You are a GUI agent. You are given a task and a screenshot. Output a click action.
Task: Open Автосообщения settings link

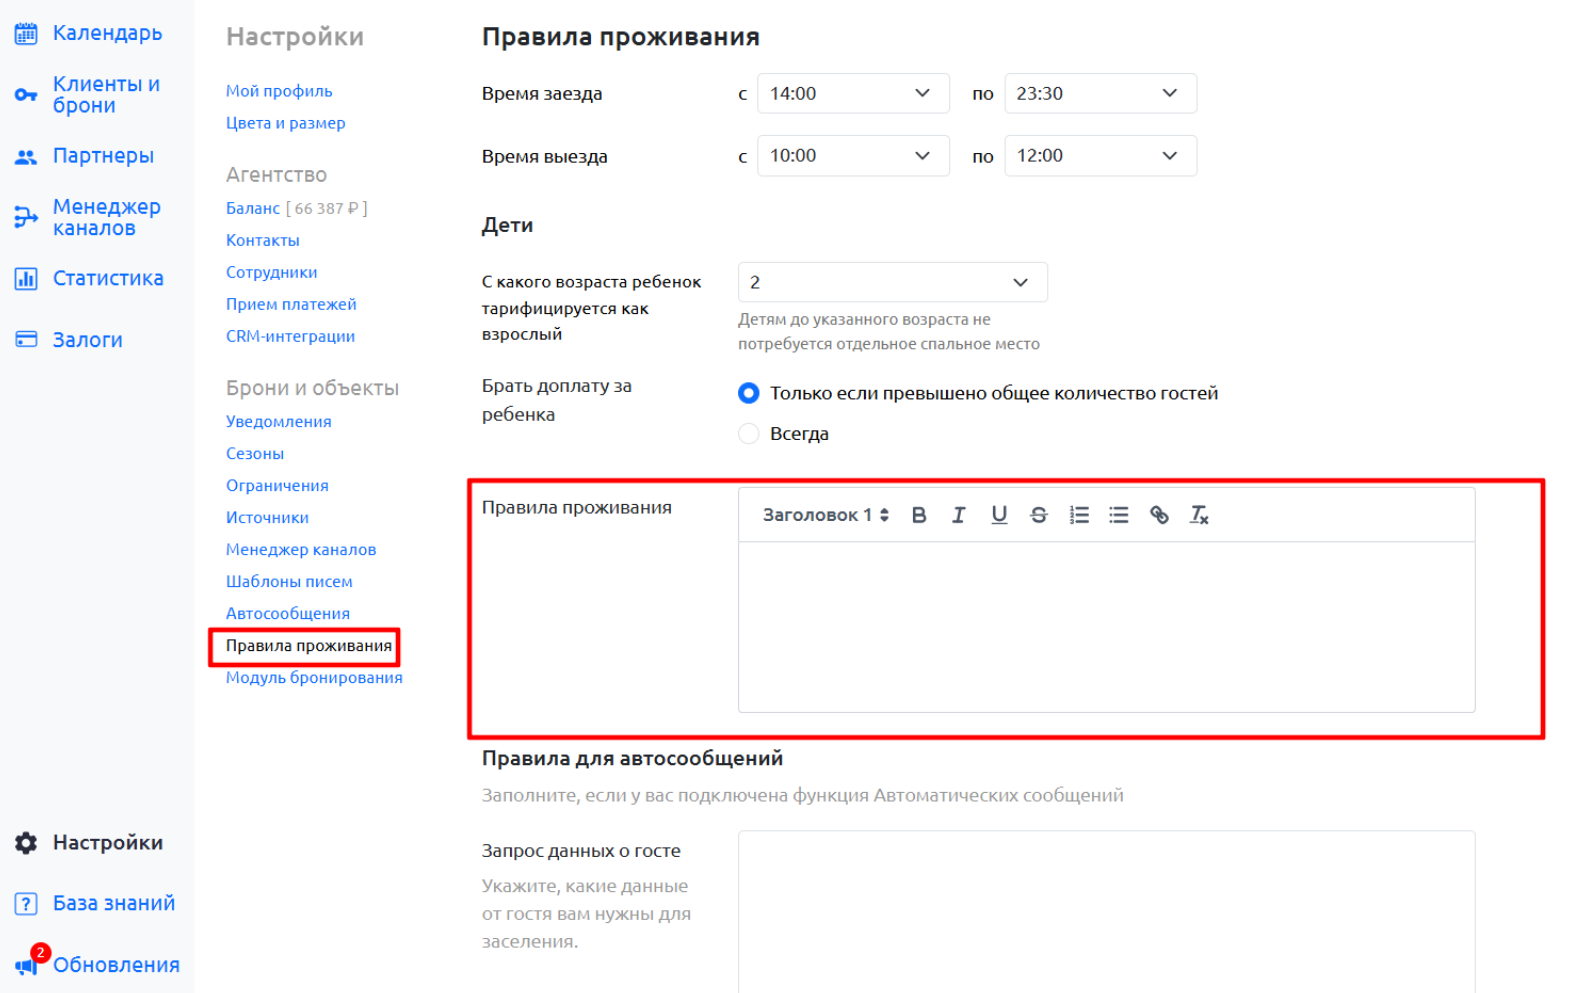288,614
